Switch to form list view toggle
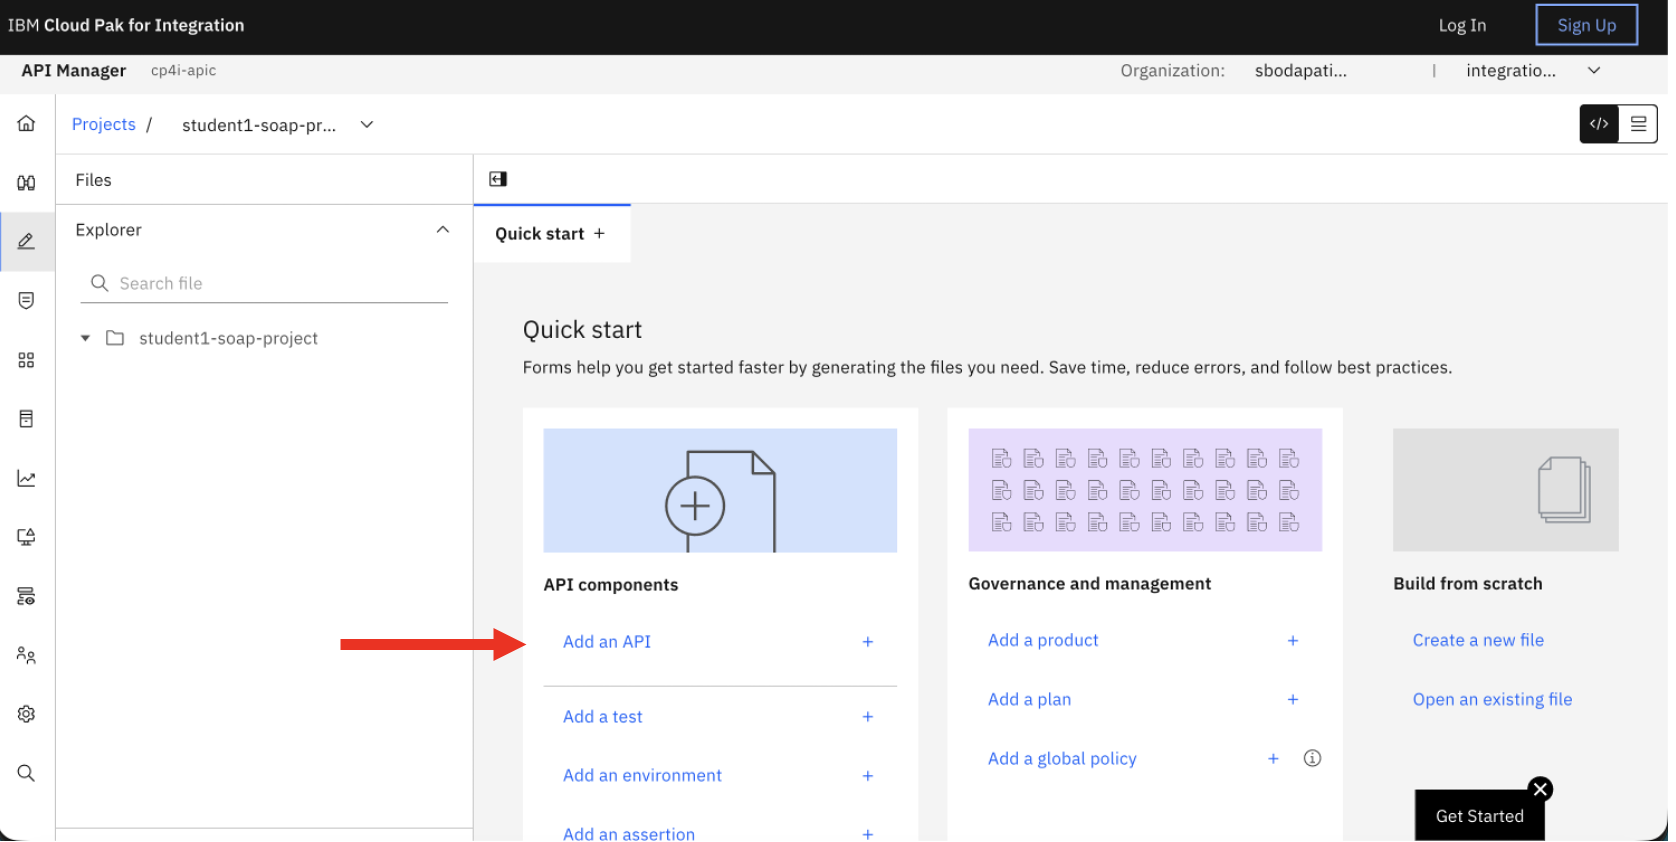Image resolution: width=1676 pixels, height=842 pixels. click(1638, 124)
